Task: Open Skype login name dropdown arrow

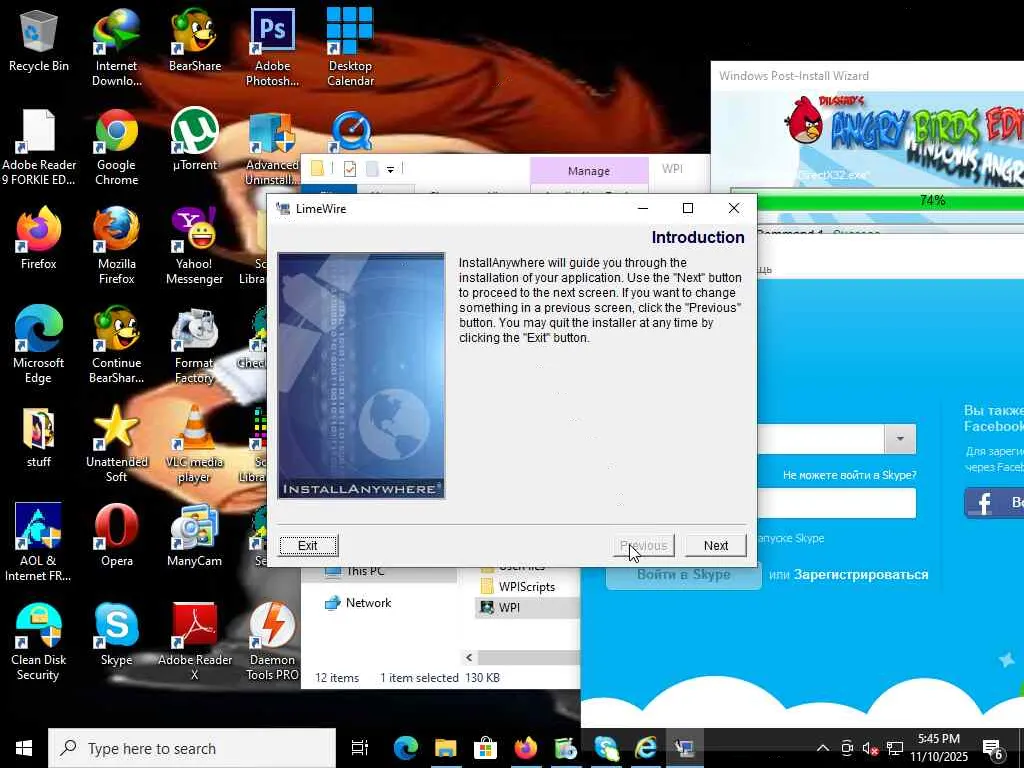Action: 900,439
